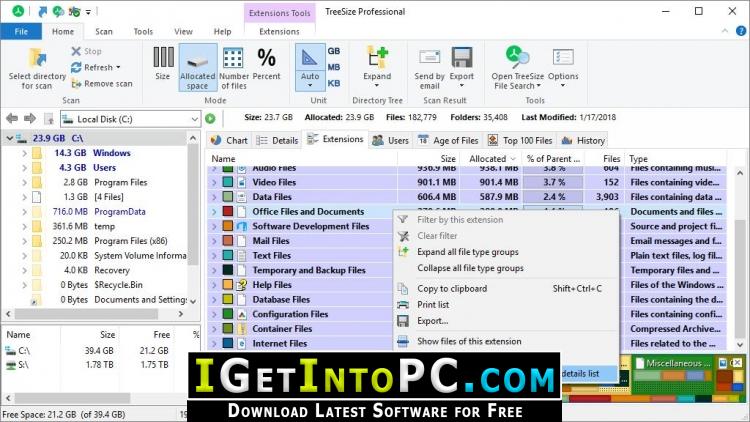Open the Extensions tools ribbon tab

[279, 32]
